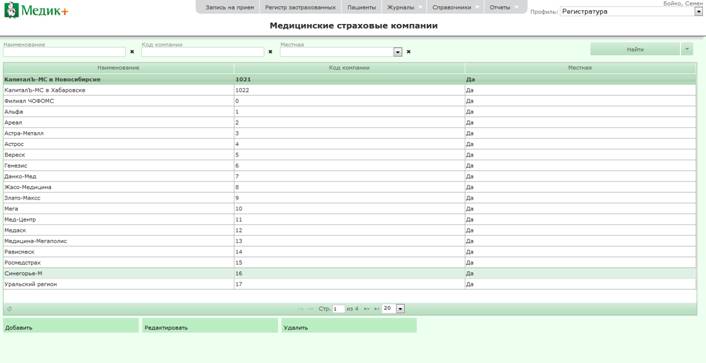Jump to the last page of results
The height and width of the screenshot is (363, 706).
(x=376, y=309)
